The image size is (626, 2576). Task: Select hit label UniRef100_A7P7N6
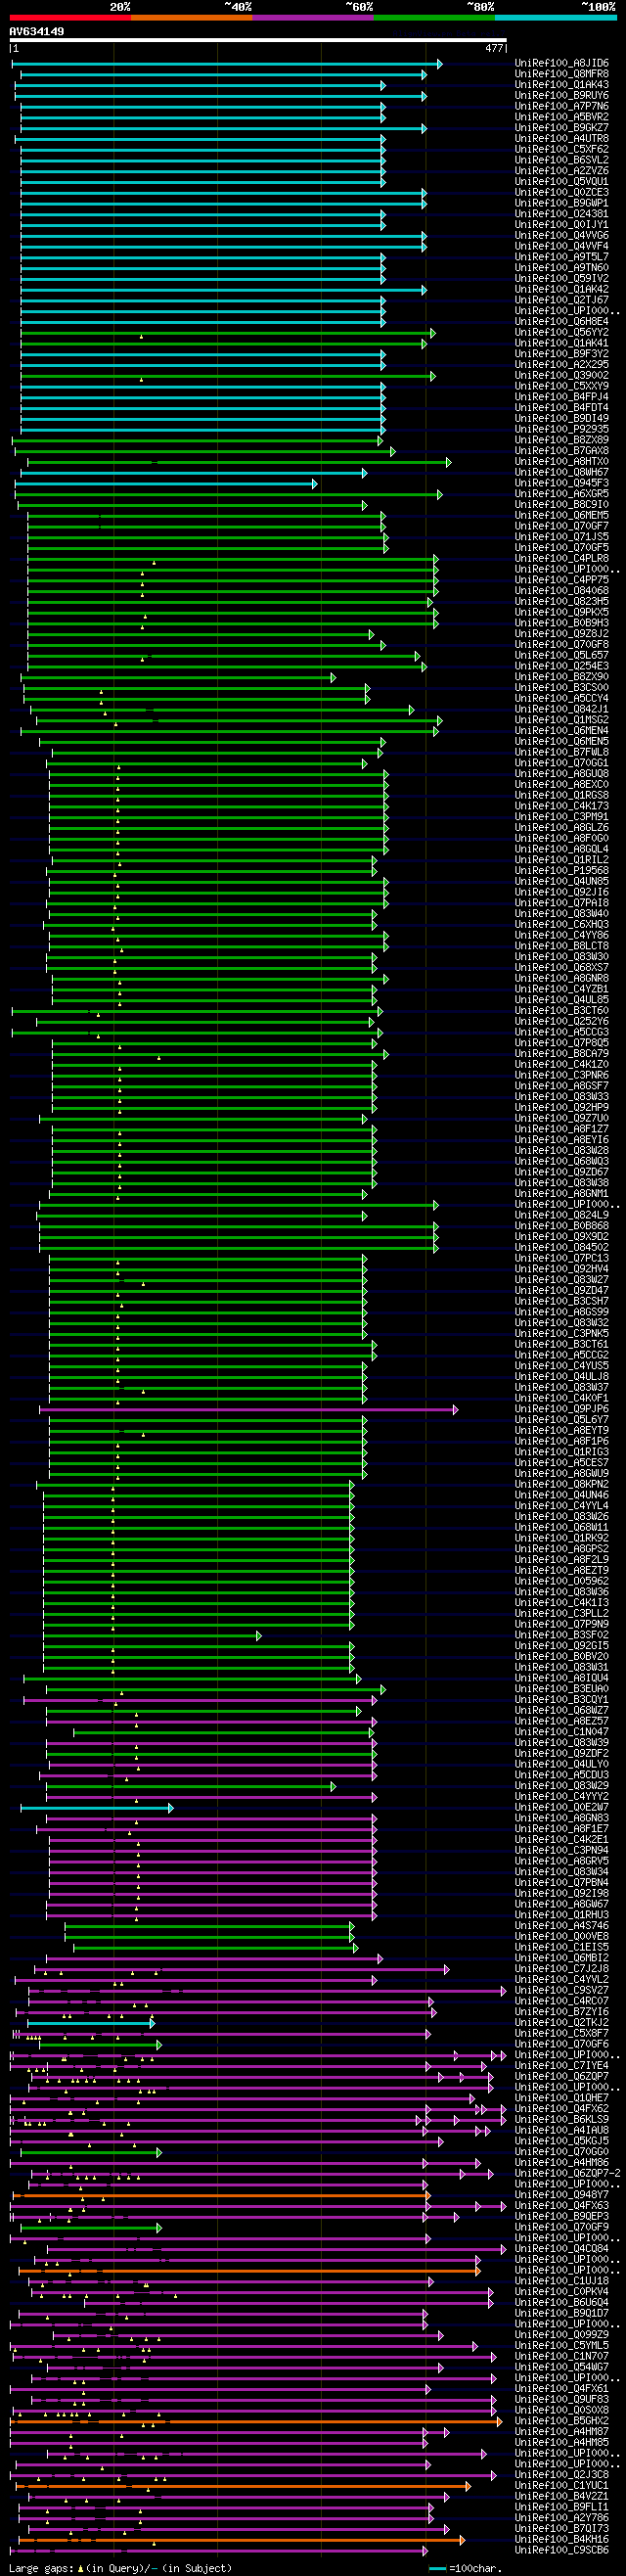point(561,107)
